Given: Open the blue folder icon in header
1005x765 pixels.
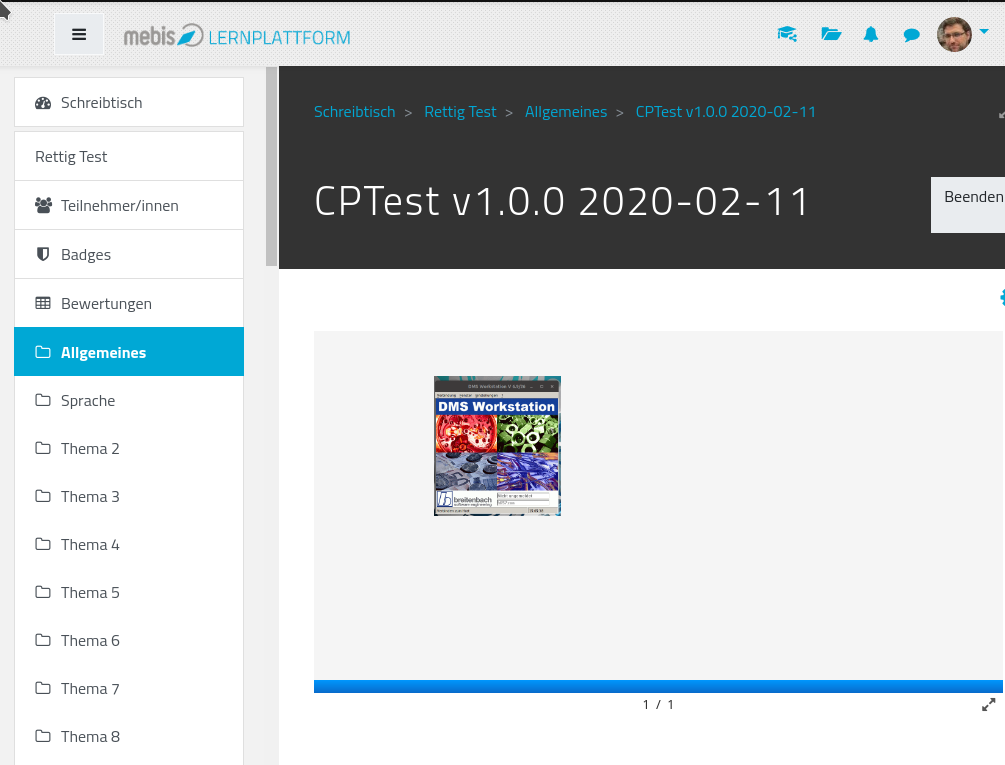Looking at the screenshot, I should click(831, 34).
